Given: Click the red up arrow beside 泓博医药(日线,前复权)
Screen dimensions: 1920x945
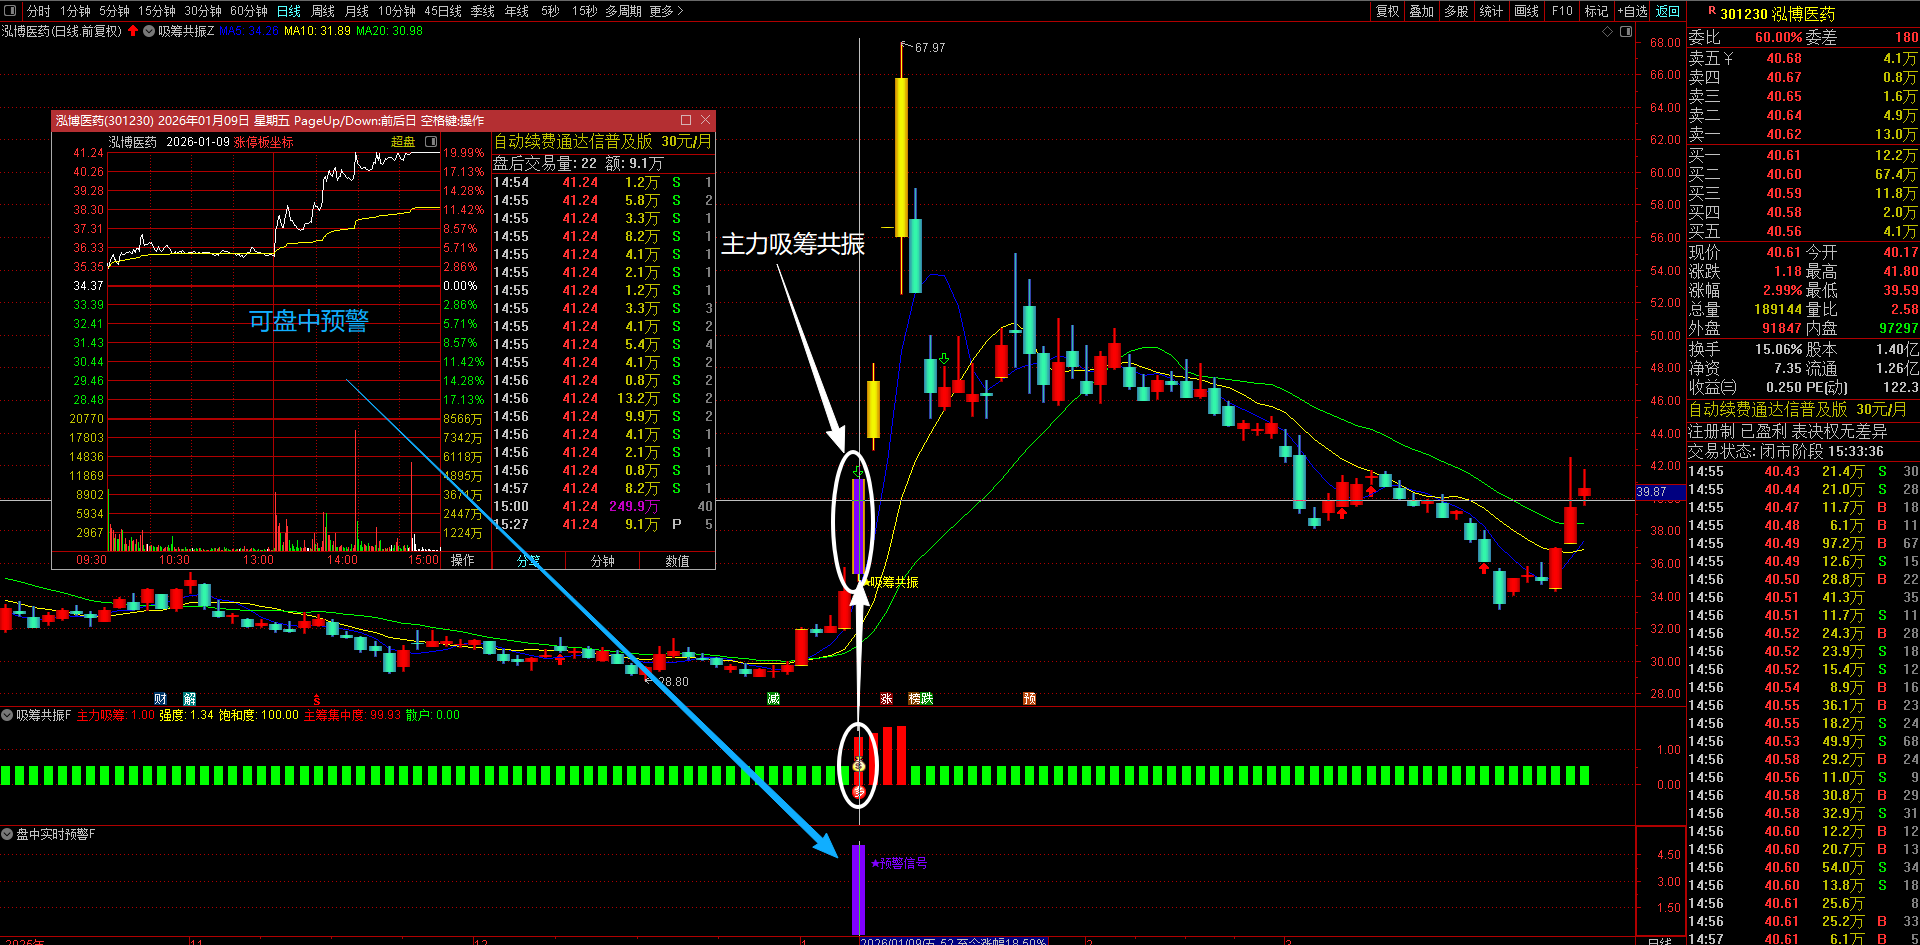Looking at the screenshot, I should coord(133,31).
